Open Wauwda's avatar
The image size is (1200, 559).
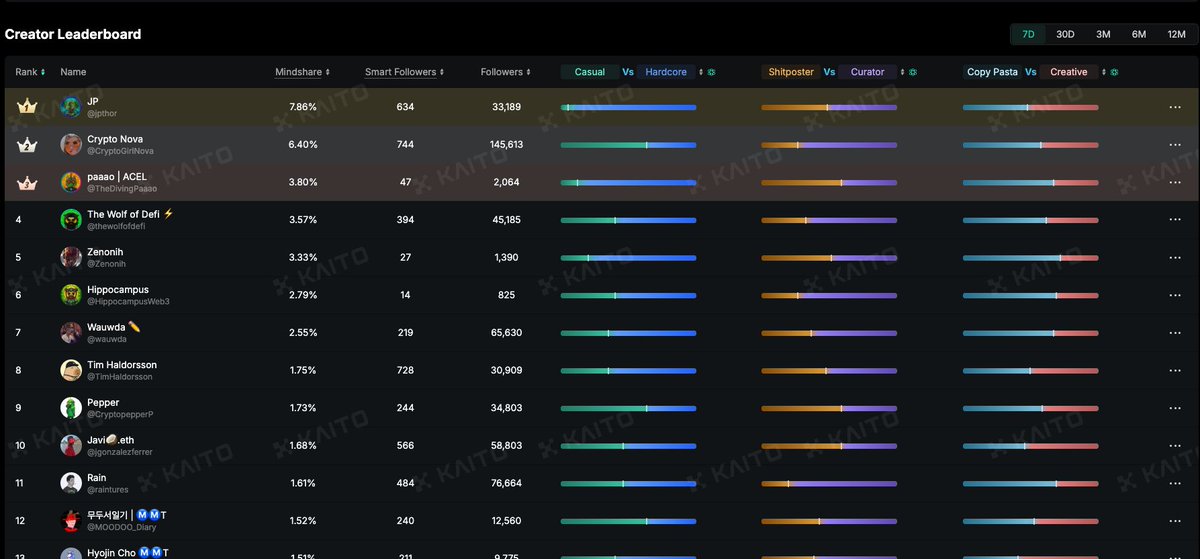coord(71,332)
